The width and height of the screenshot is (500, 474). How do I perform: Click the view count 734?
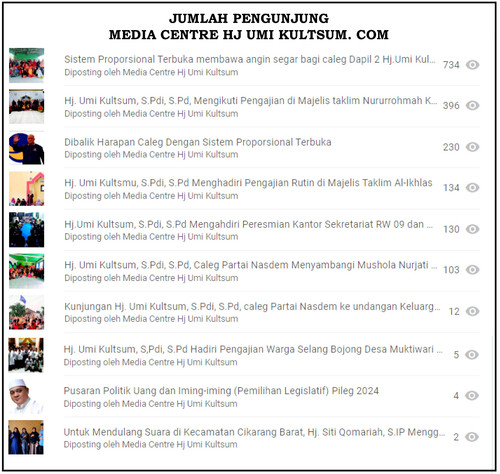coord(451,65)
